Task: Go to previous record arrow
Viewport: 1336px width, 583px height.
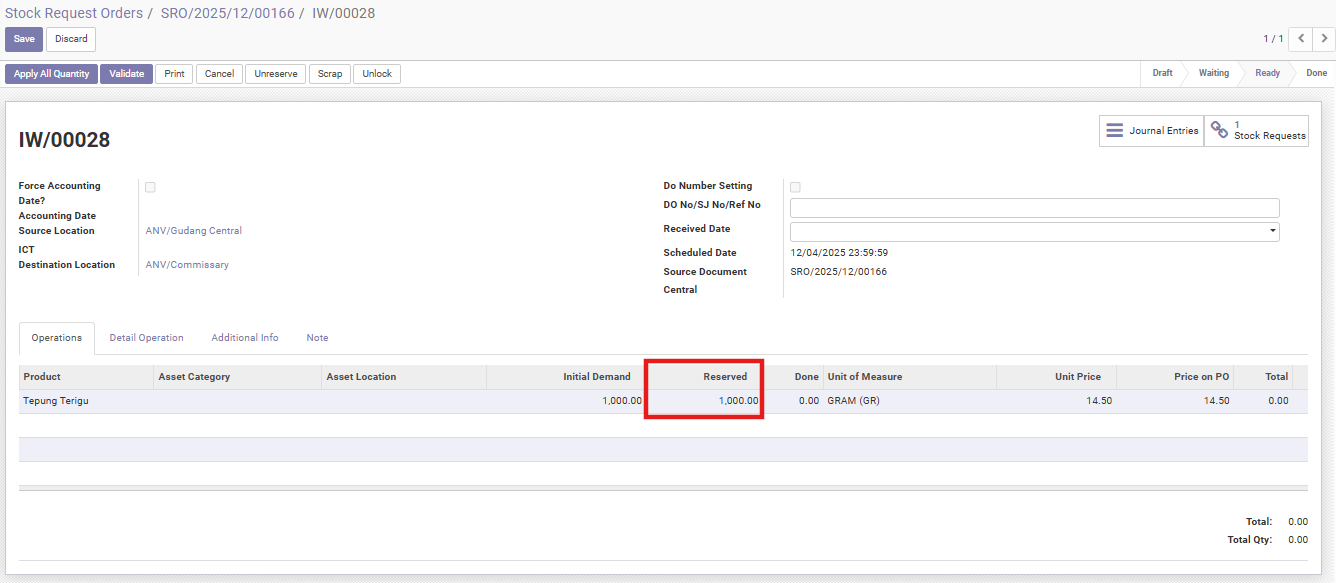Action: 1300,39
